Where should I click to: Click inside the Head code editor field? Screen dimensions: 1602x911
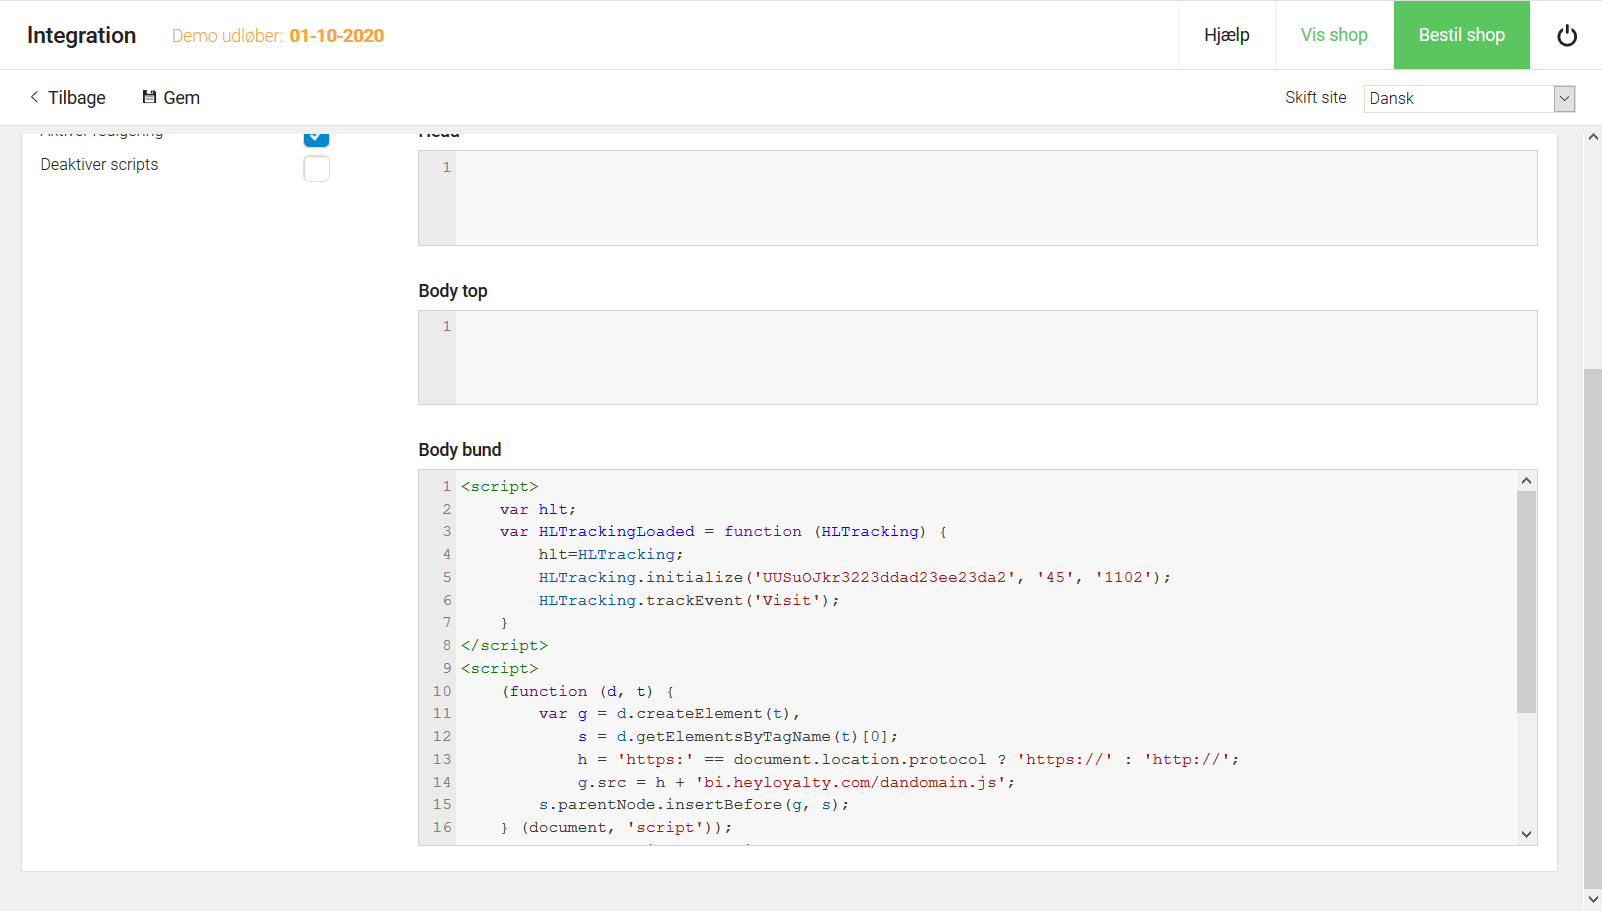(996, 198)
